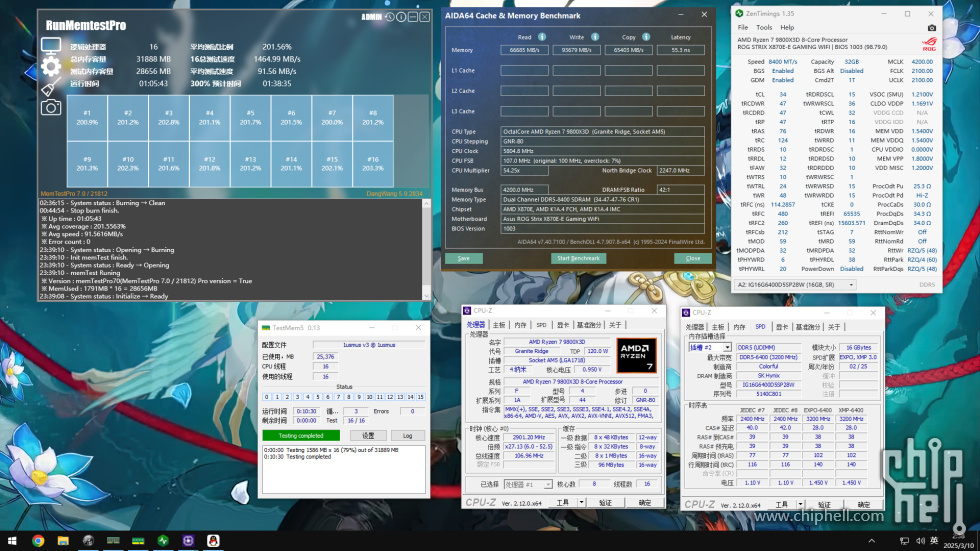
Task: Click the monitor icon in RunMemtestPro sidebar
Action: tap(51, 46)
